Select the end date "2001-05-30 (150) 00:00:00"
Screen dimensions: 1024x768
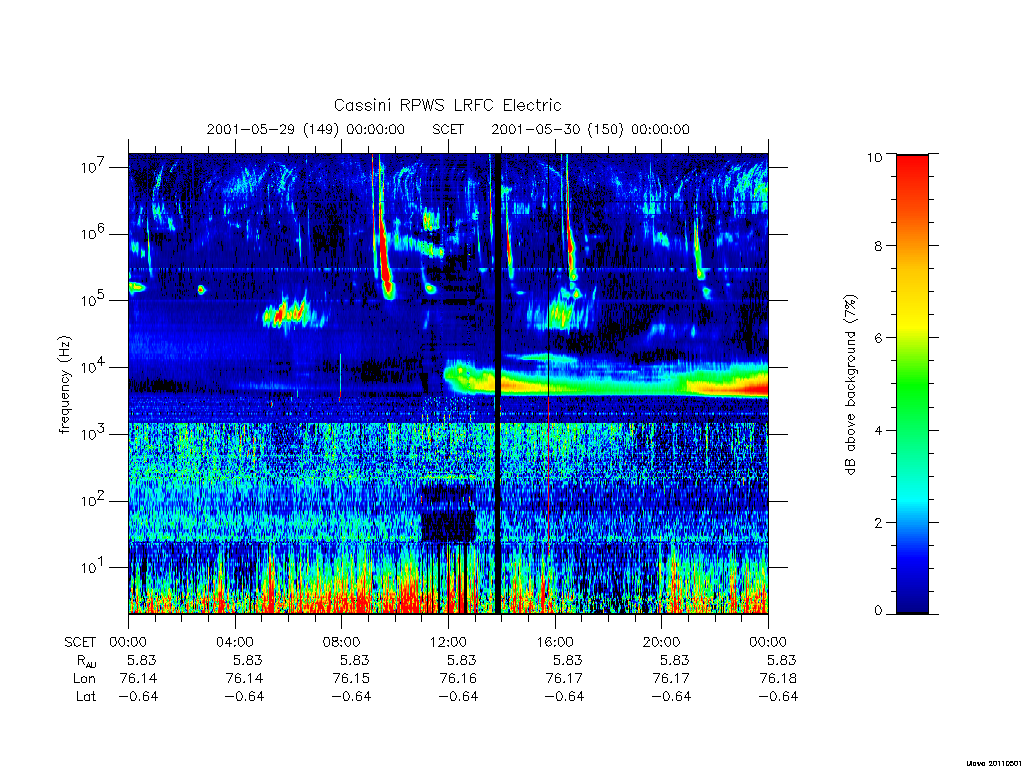(590, 129)
